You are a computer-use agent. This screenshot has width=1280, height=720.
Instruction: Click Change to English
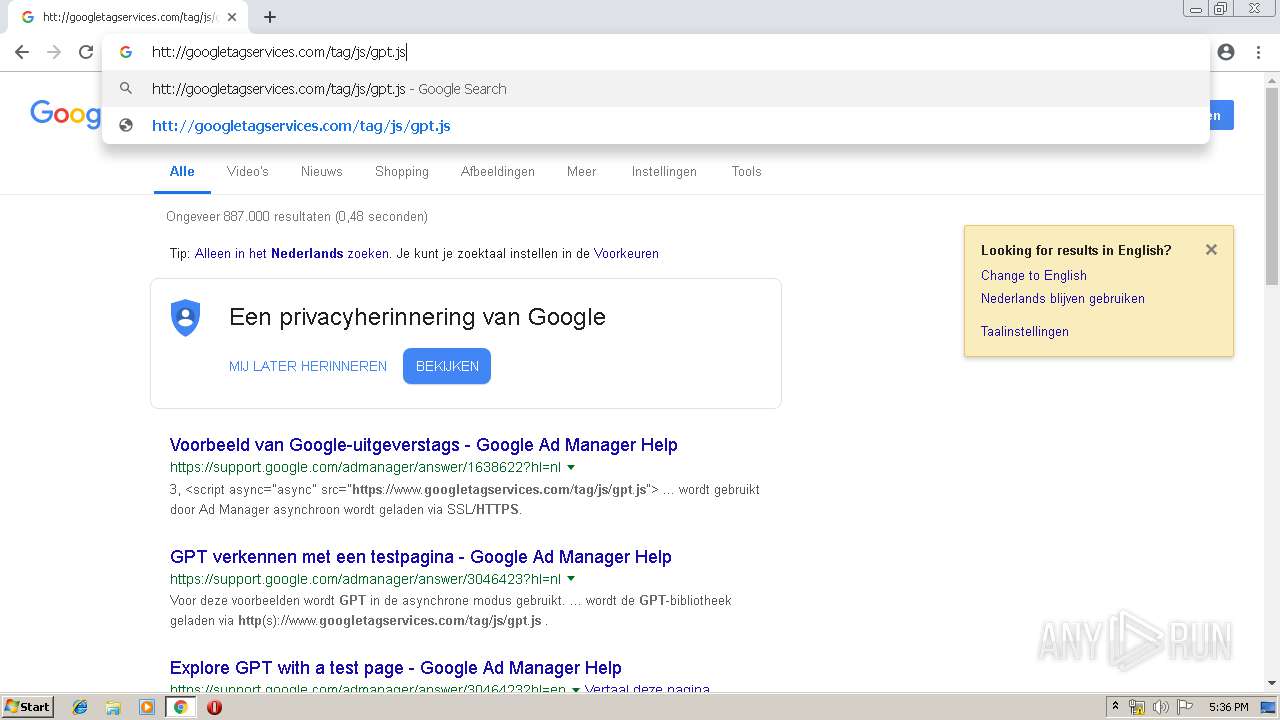click(x=1034, y=276)
